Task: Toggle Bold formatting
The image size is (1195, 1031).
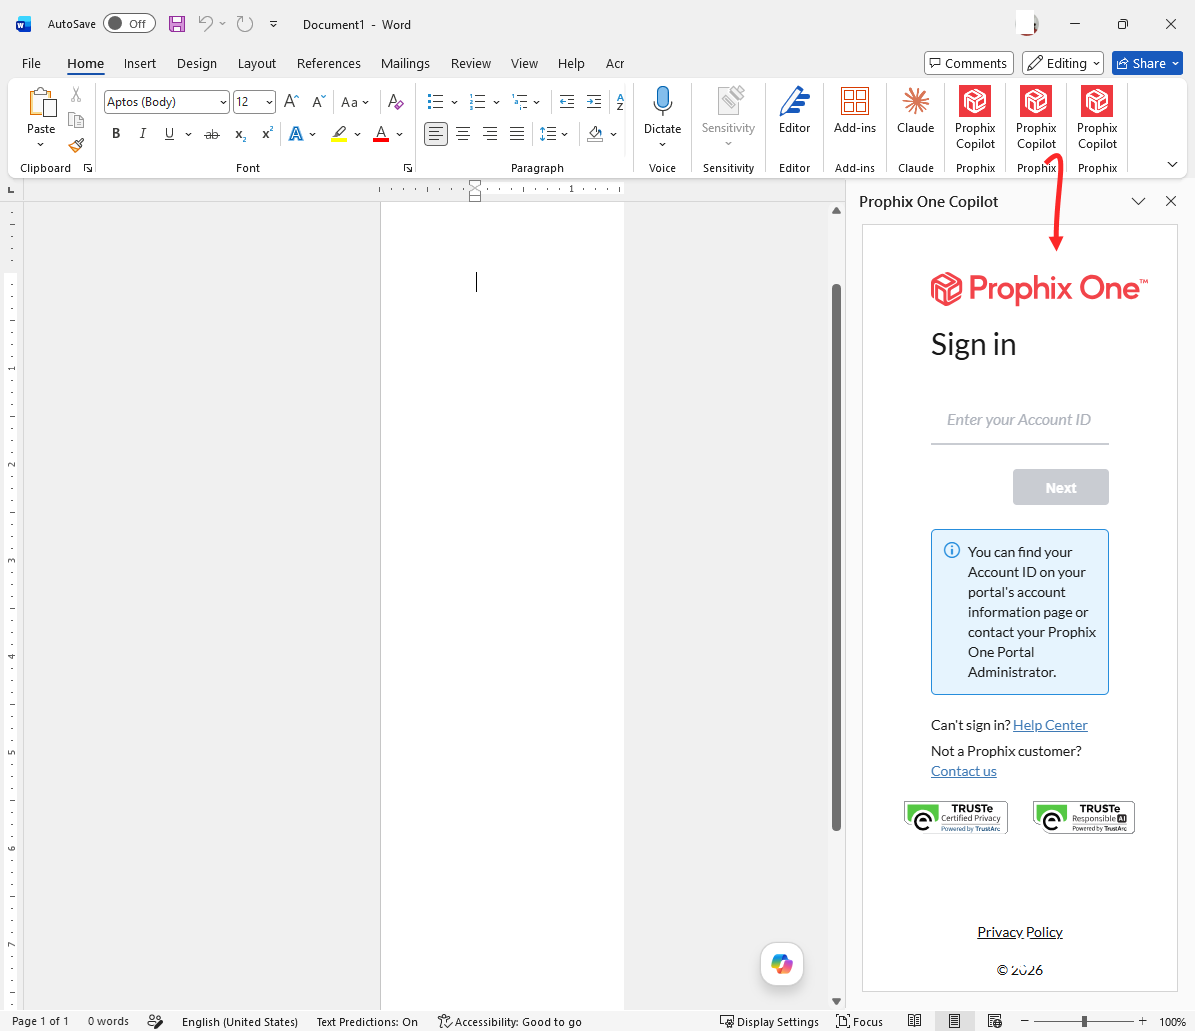Action: point(116,134)
